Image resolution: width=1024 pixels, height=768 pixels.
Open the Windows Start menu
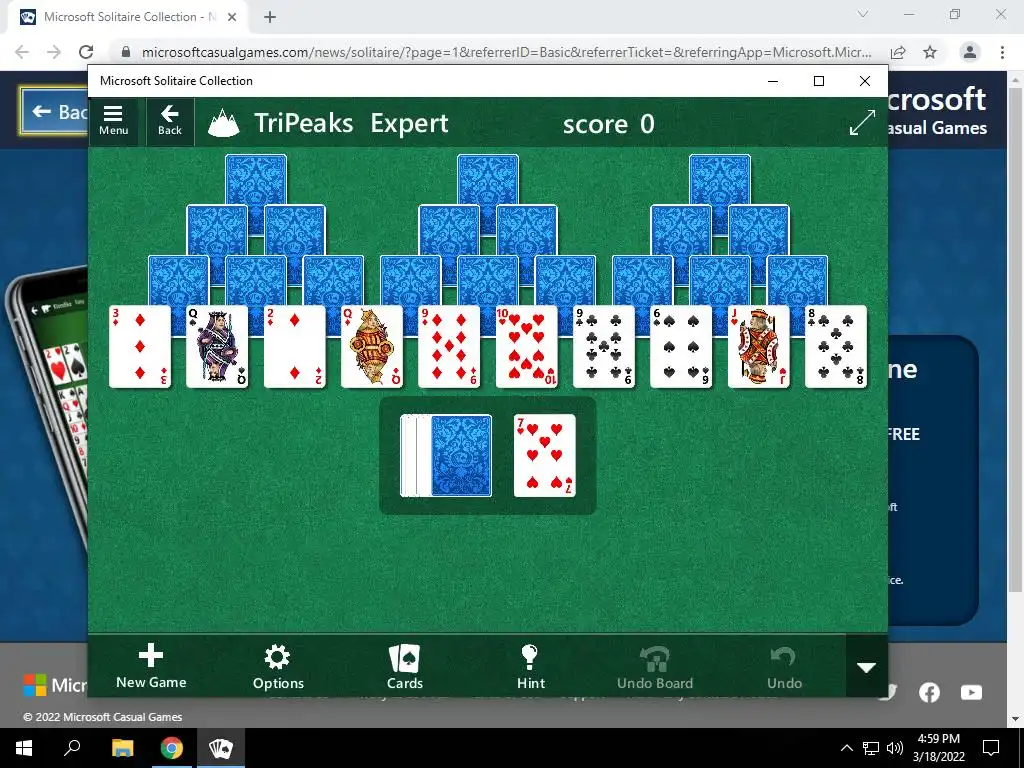(x=24, y=748)
